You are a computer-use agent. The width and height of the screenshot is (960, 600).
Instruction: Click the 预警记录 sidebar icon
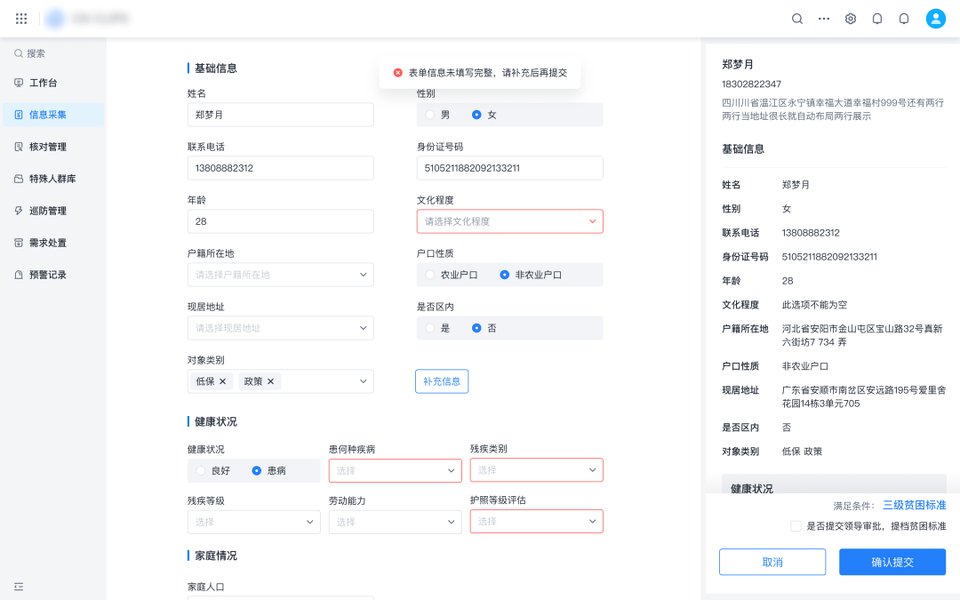click(18, 275)
